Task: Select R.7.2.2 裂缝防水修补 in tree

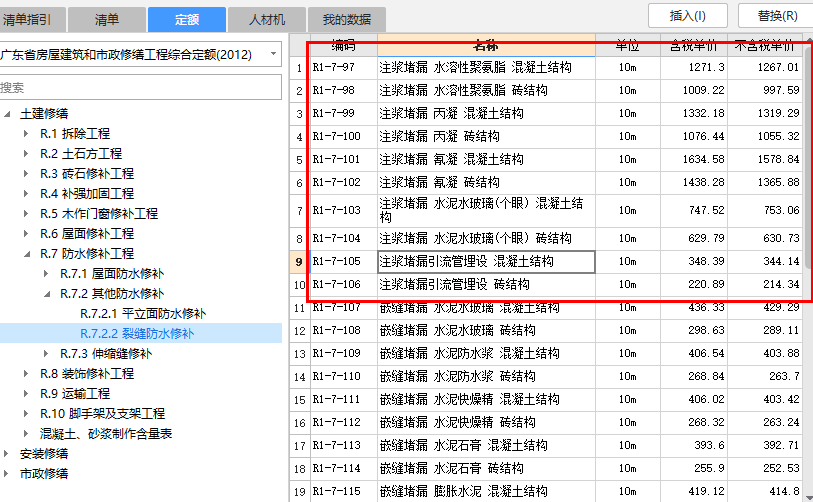Action: tap(137, 333)
